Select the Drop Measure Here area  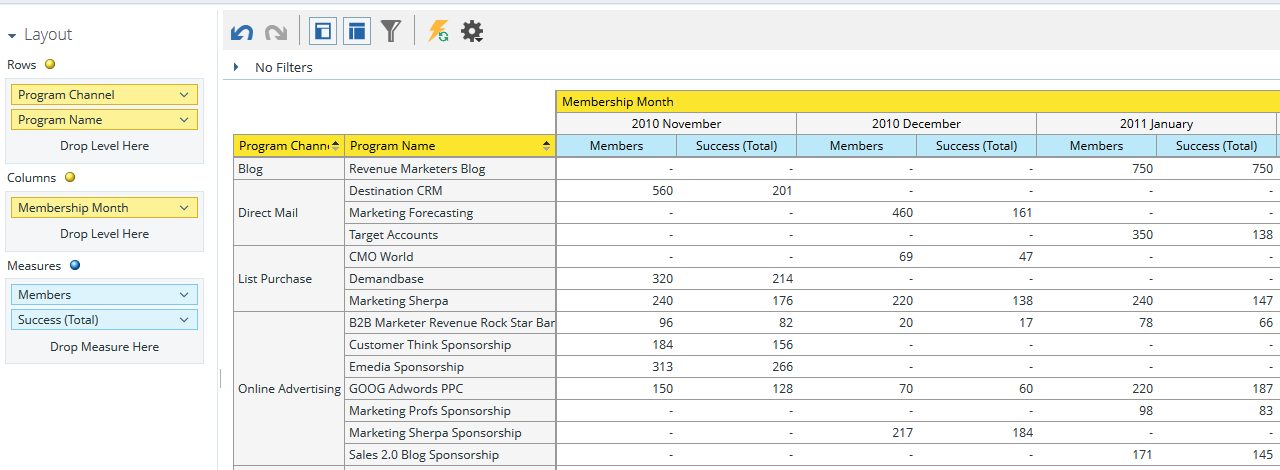(x=104, y=347)
